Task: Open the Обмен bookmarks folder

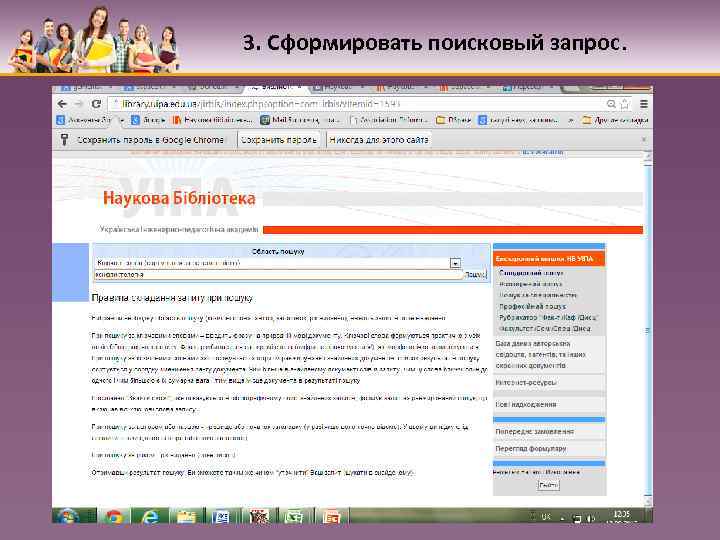Action: click(x=454, y=120)
